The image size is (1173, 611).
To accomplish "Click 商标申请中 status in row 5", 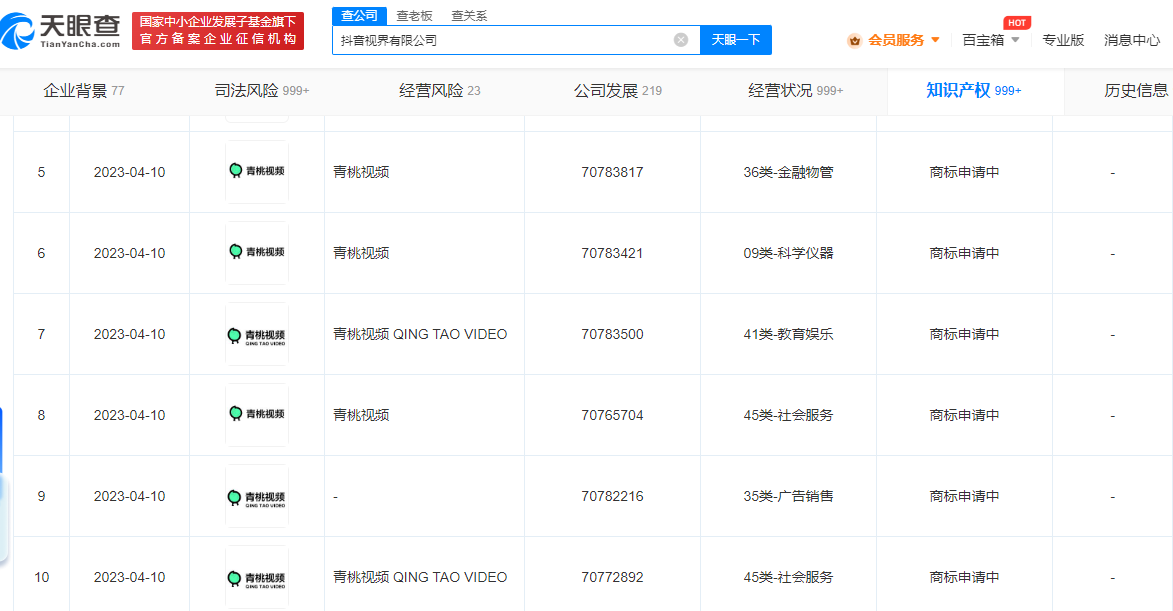I will tap(964, 172).
